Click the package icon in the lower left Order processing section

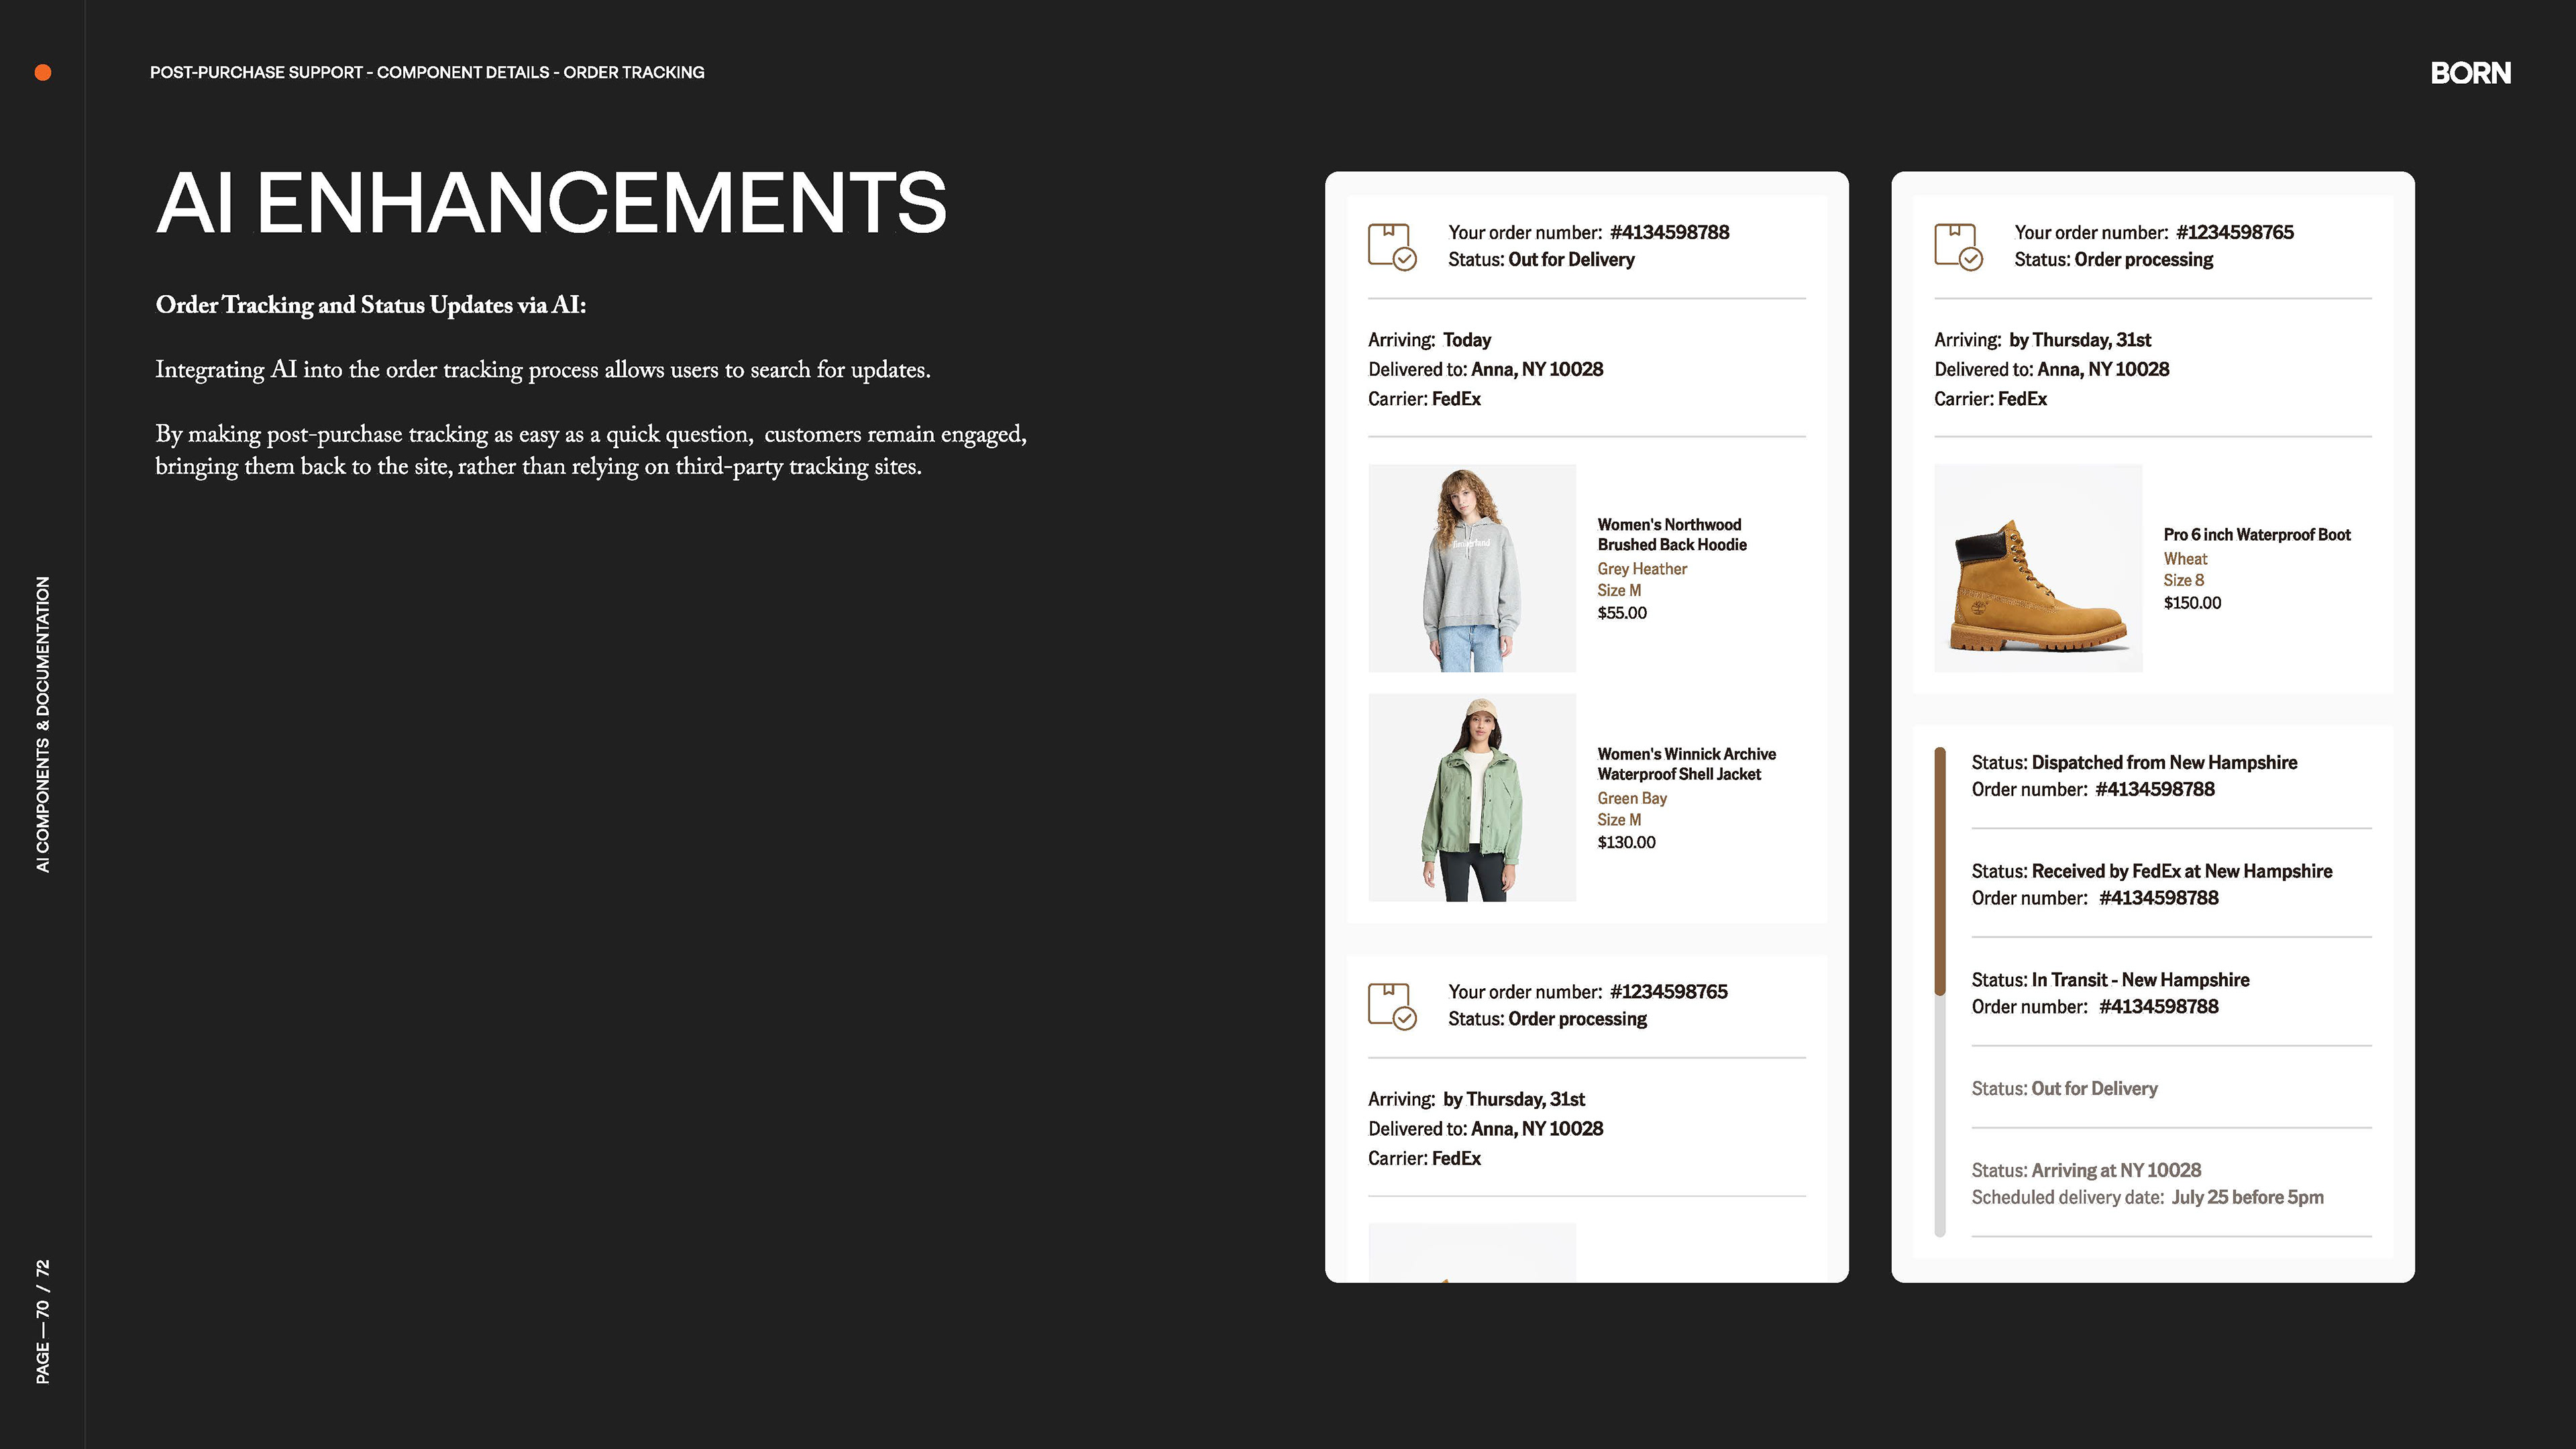1391,1005
